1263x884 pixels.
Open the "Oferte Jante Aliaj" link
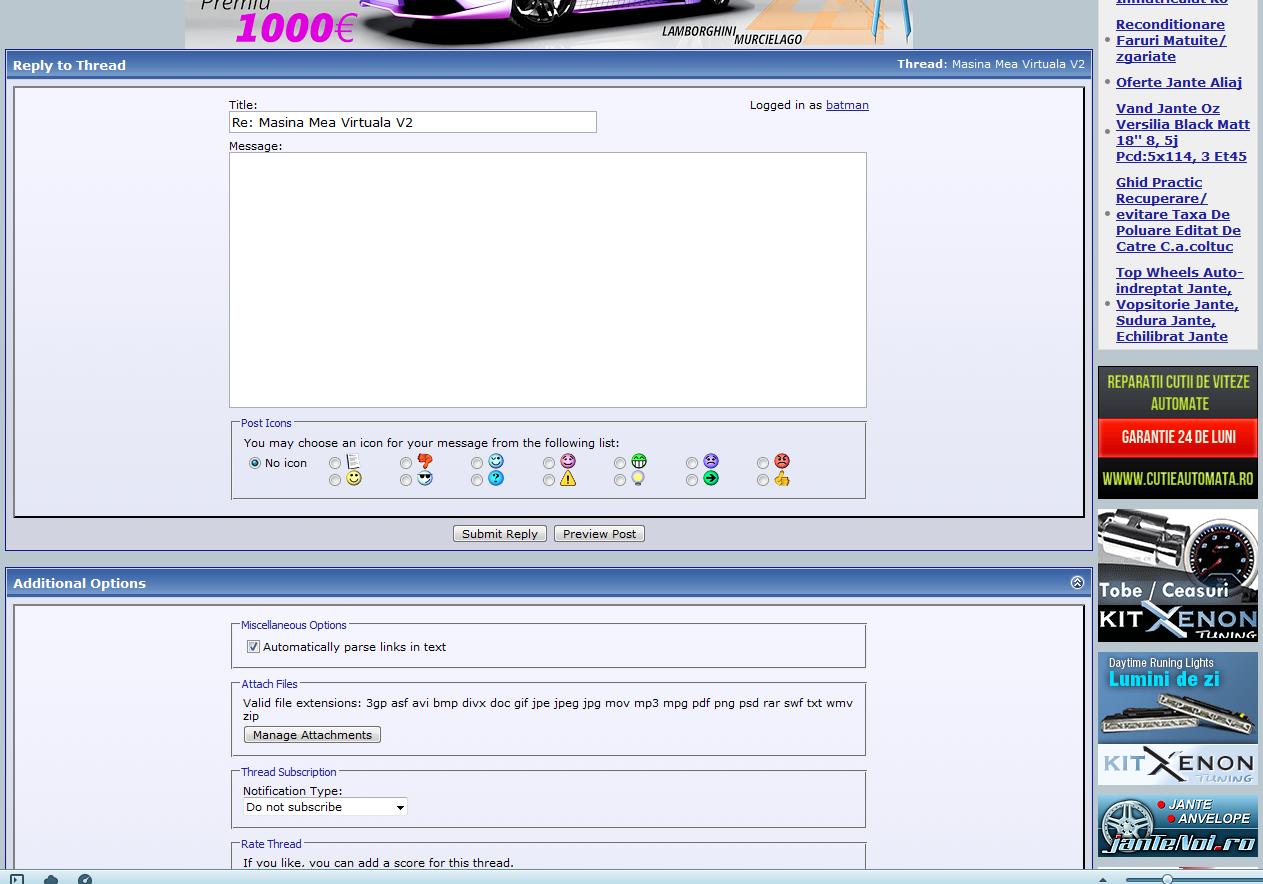1179,82
